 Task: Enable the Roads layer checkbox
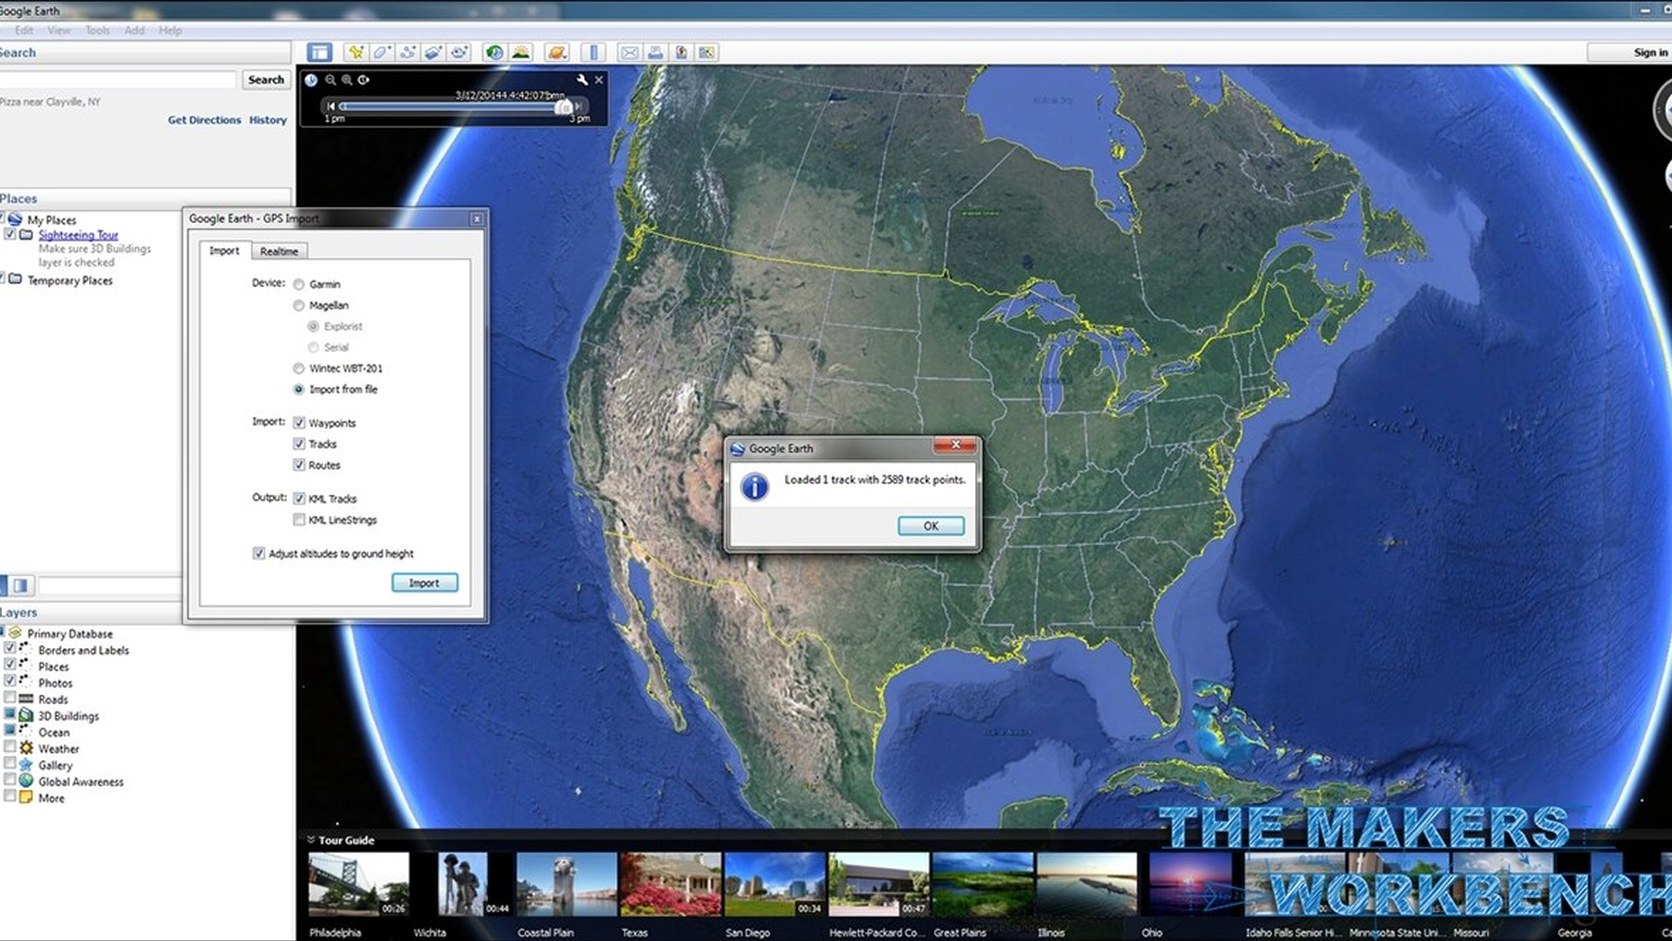(x=10, y=699)
